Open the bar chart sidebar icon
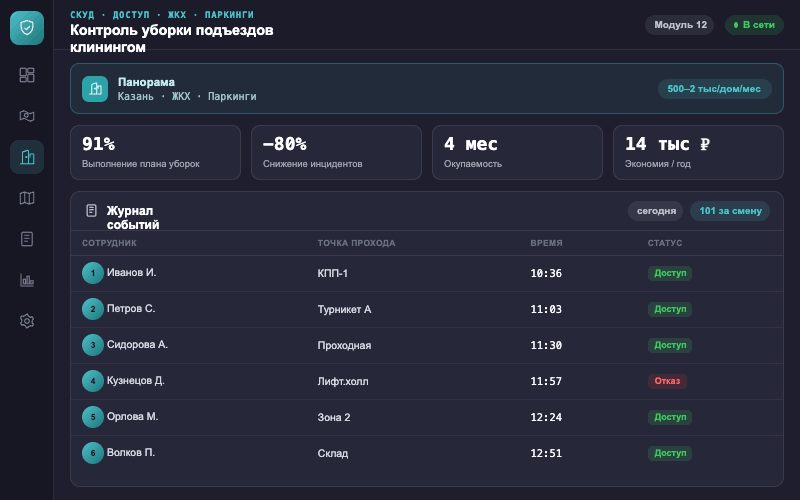 27,280
